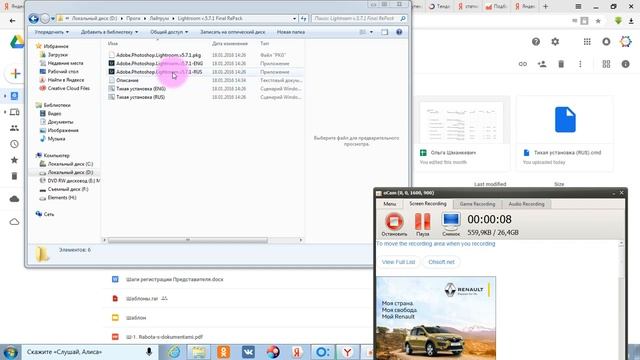This screenshot has height=360, width=640.
Task: Stop recording with the Остановить button in oCam
Action: (x=394, y=224)
